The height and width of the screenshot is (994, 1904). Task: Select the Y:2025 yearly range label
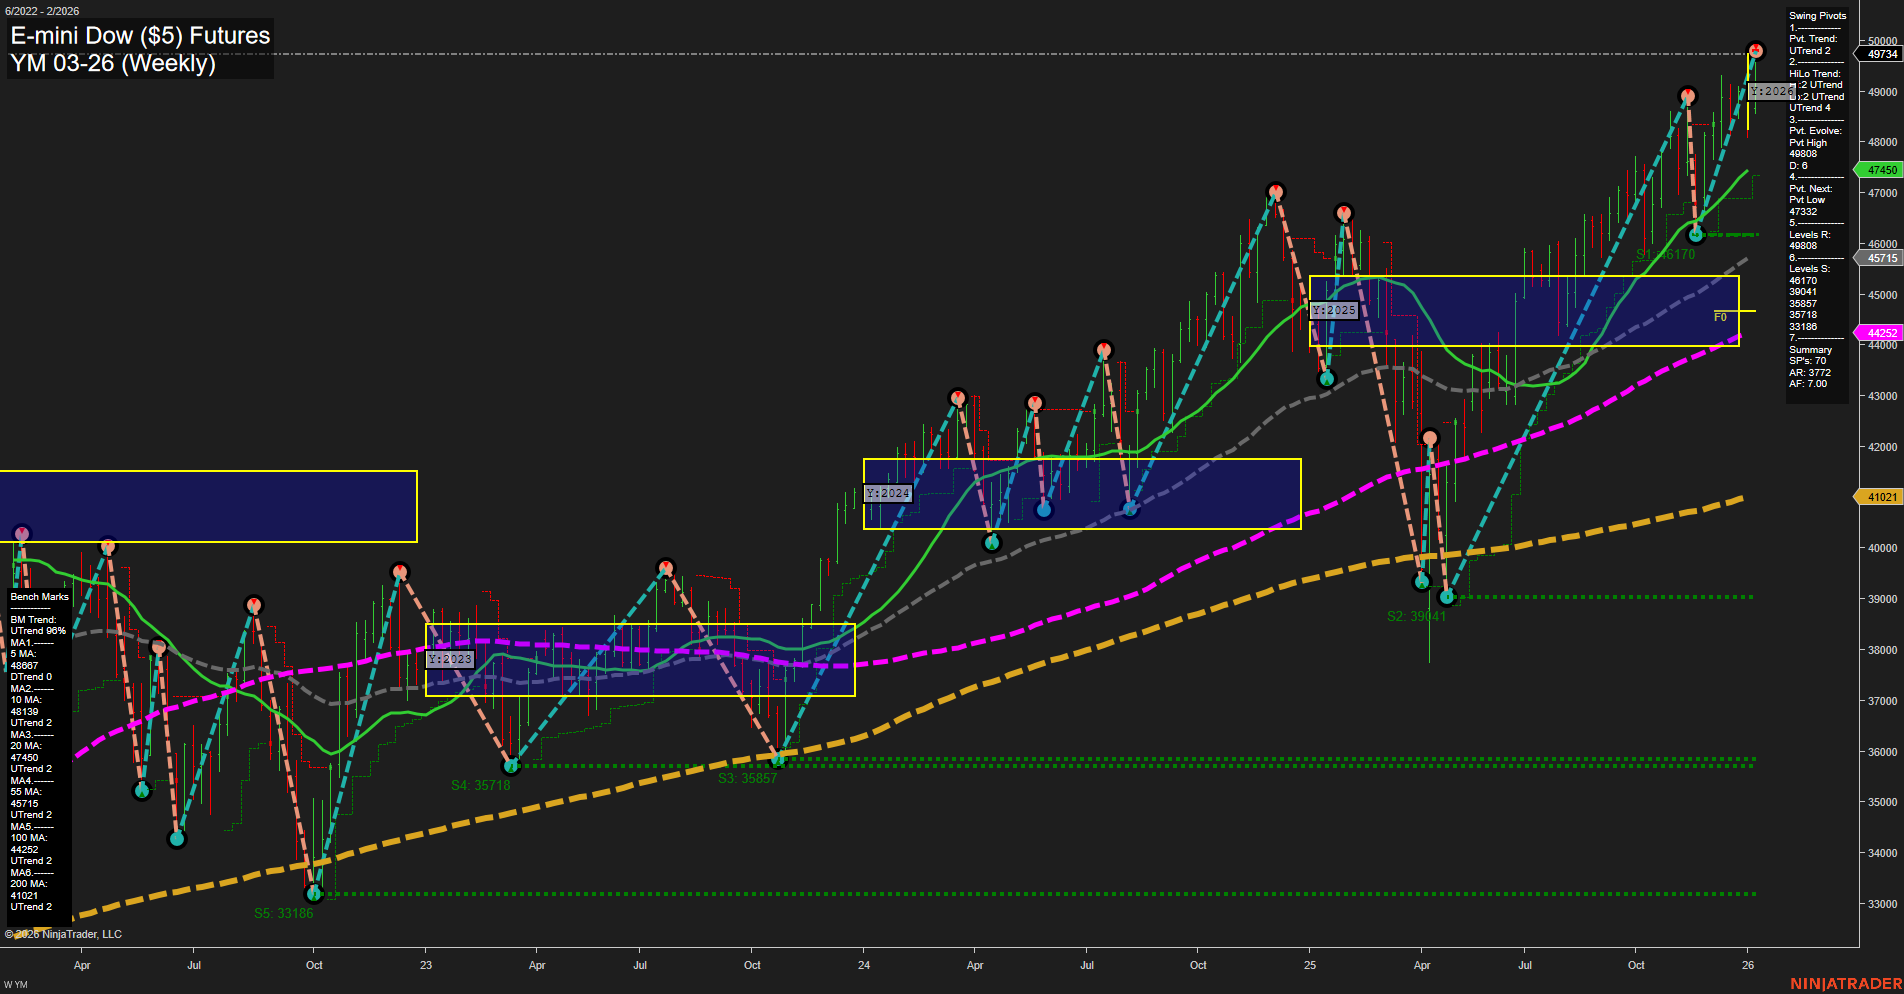point(1334,310)
